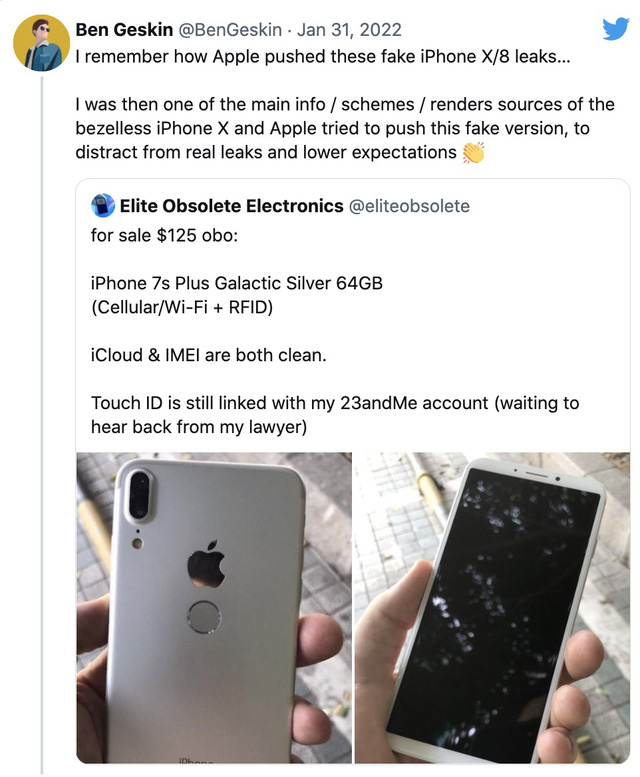Open Elite Obsolete Electronics avatar icon
The image size is (640, 777).
103,206
